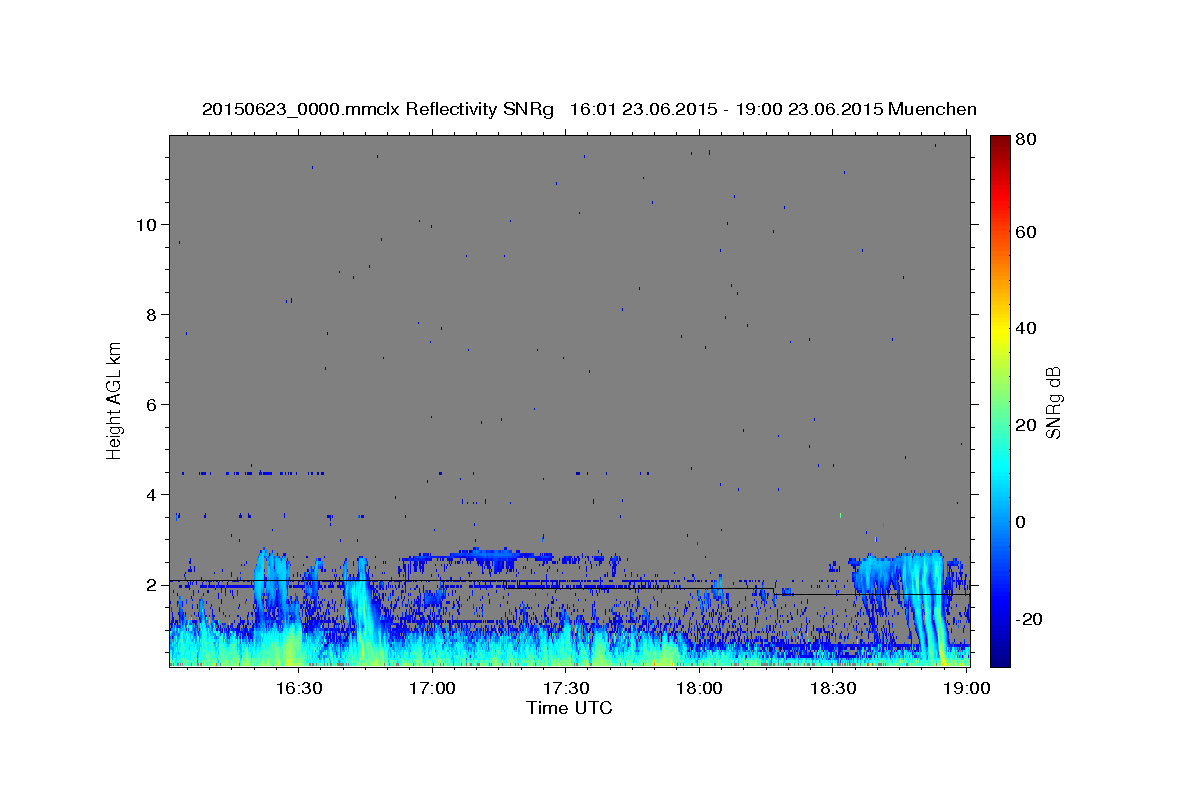Click the "Height AGL km" axis label
The image size is (1200, 800).
pos(115,400)
